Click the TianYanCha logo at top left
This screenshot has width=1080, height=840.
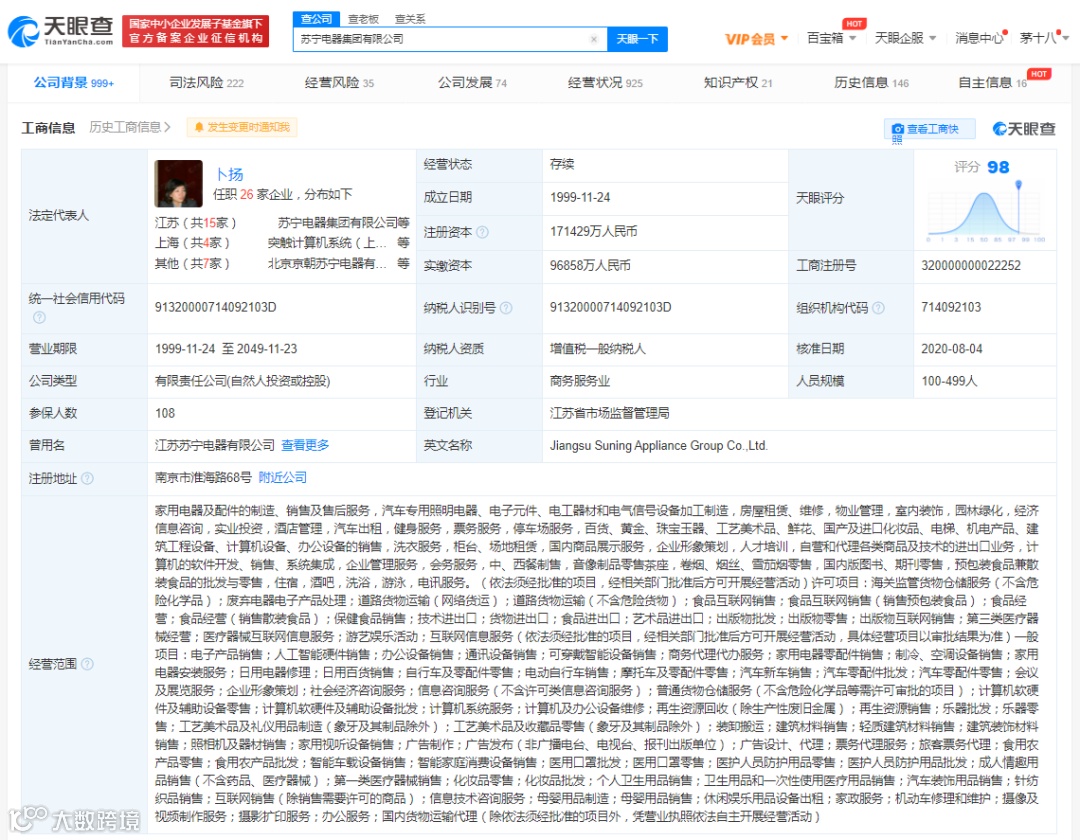tap(61, 31)
